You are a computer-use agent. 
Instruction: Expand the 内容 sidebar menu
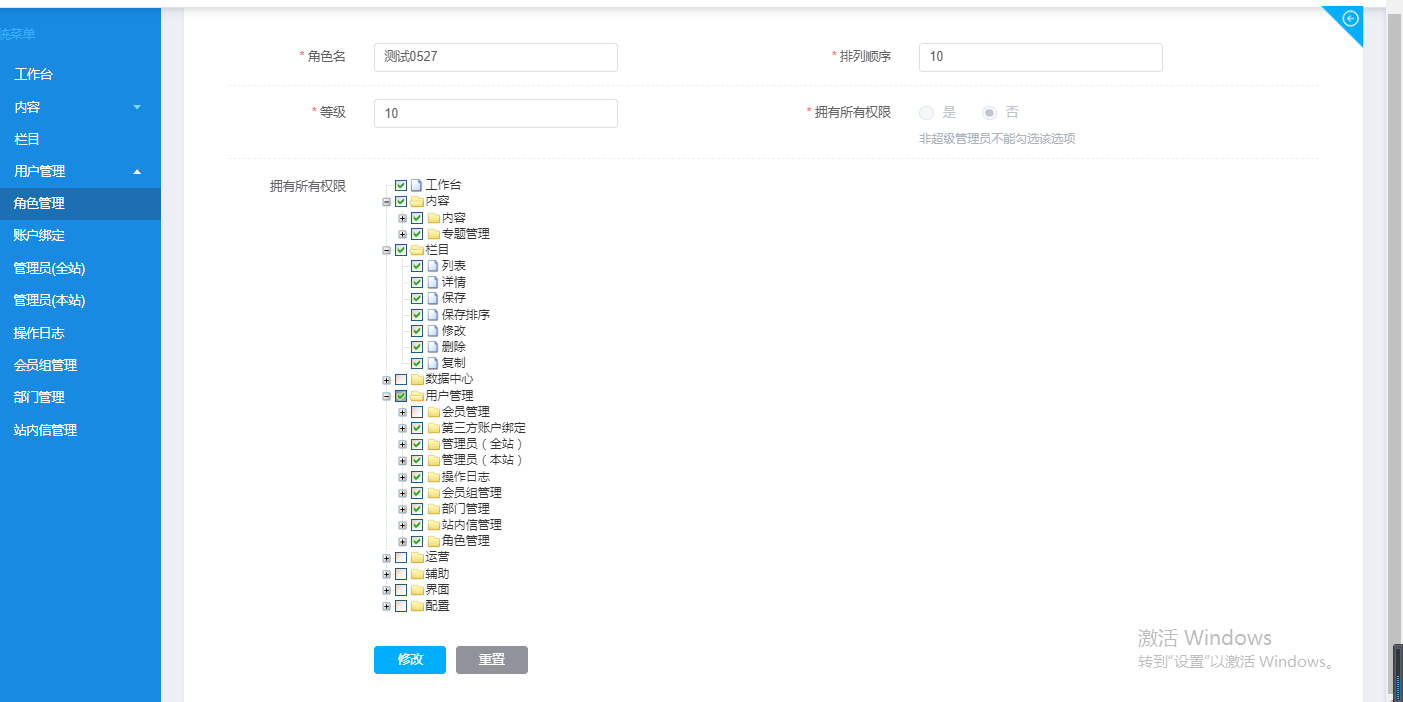(80, 107)
